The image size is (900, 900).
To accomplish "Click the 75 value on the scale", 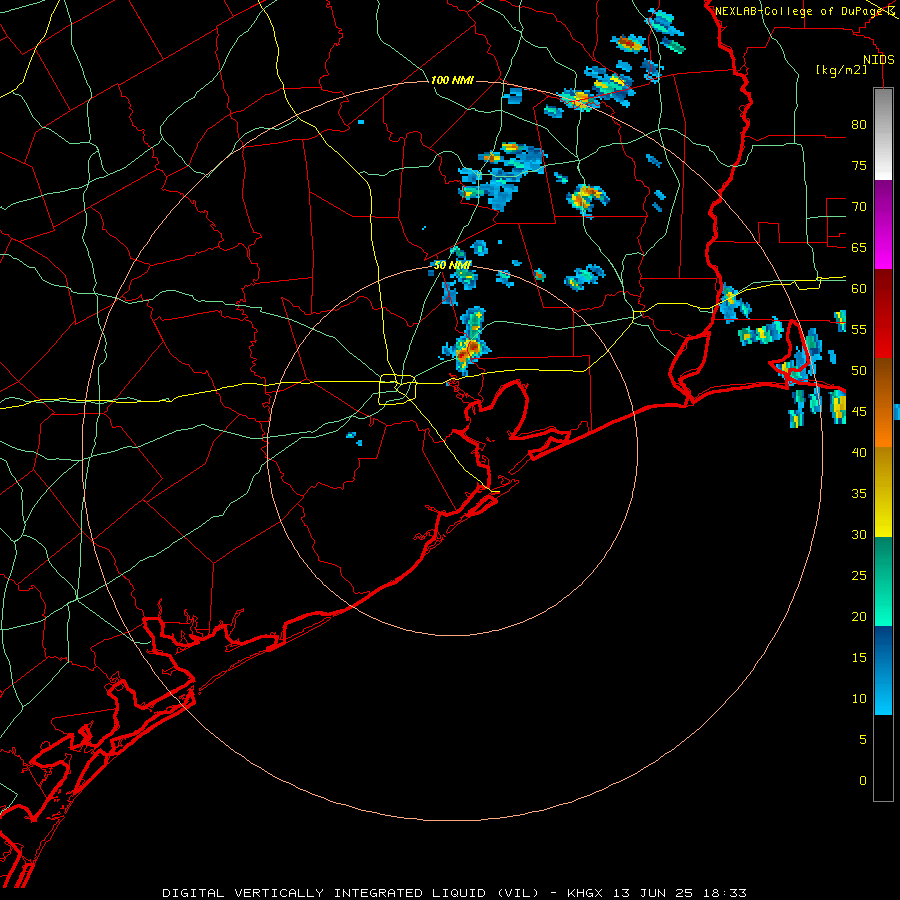I will point(859,165).
